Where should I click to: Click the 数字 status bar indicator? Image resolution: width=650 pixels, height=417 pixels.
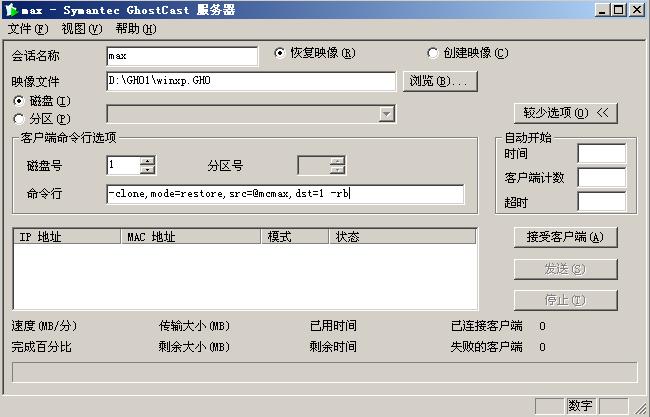click(580, 405)
